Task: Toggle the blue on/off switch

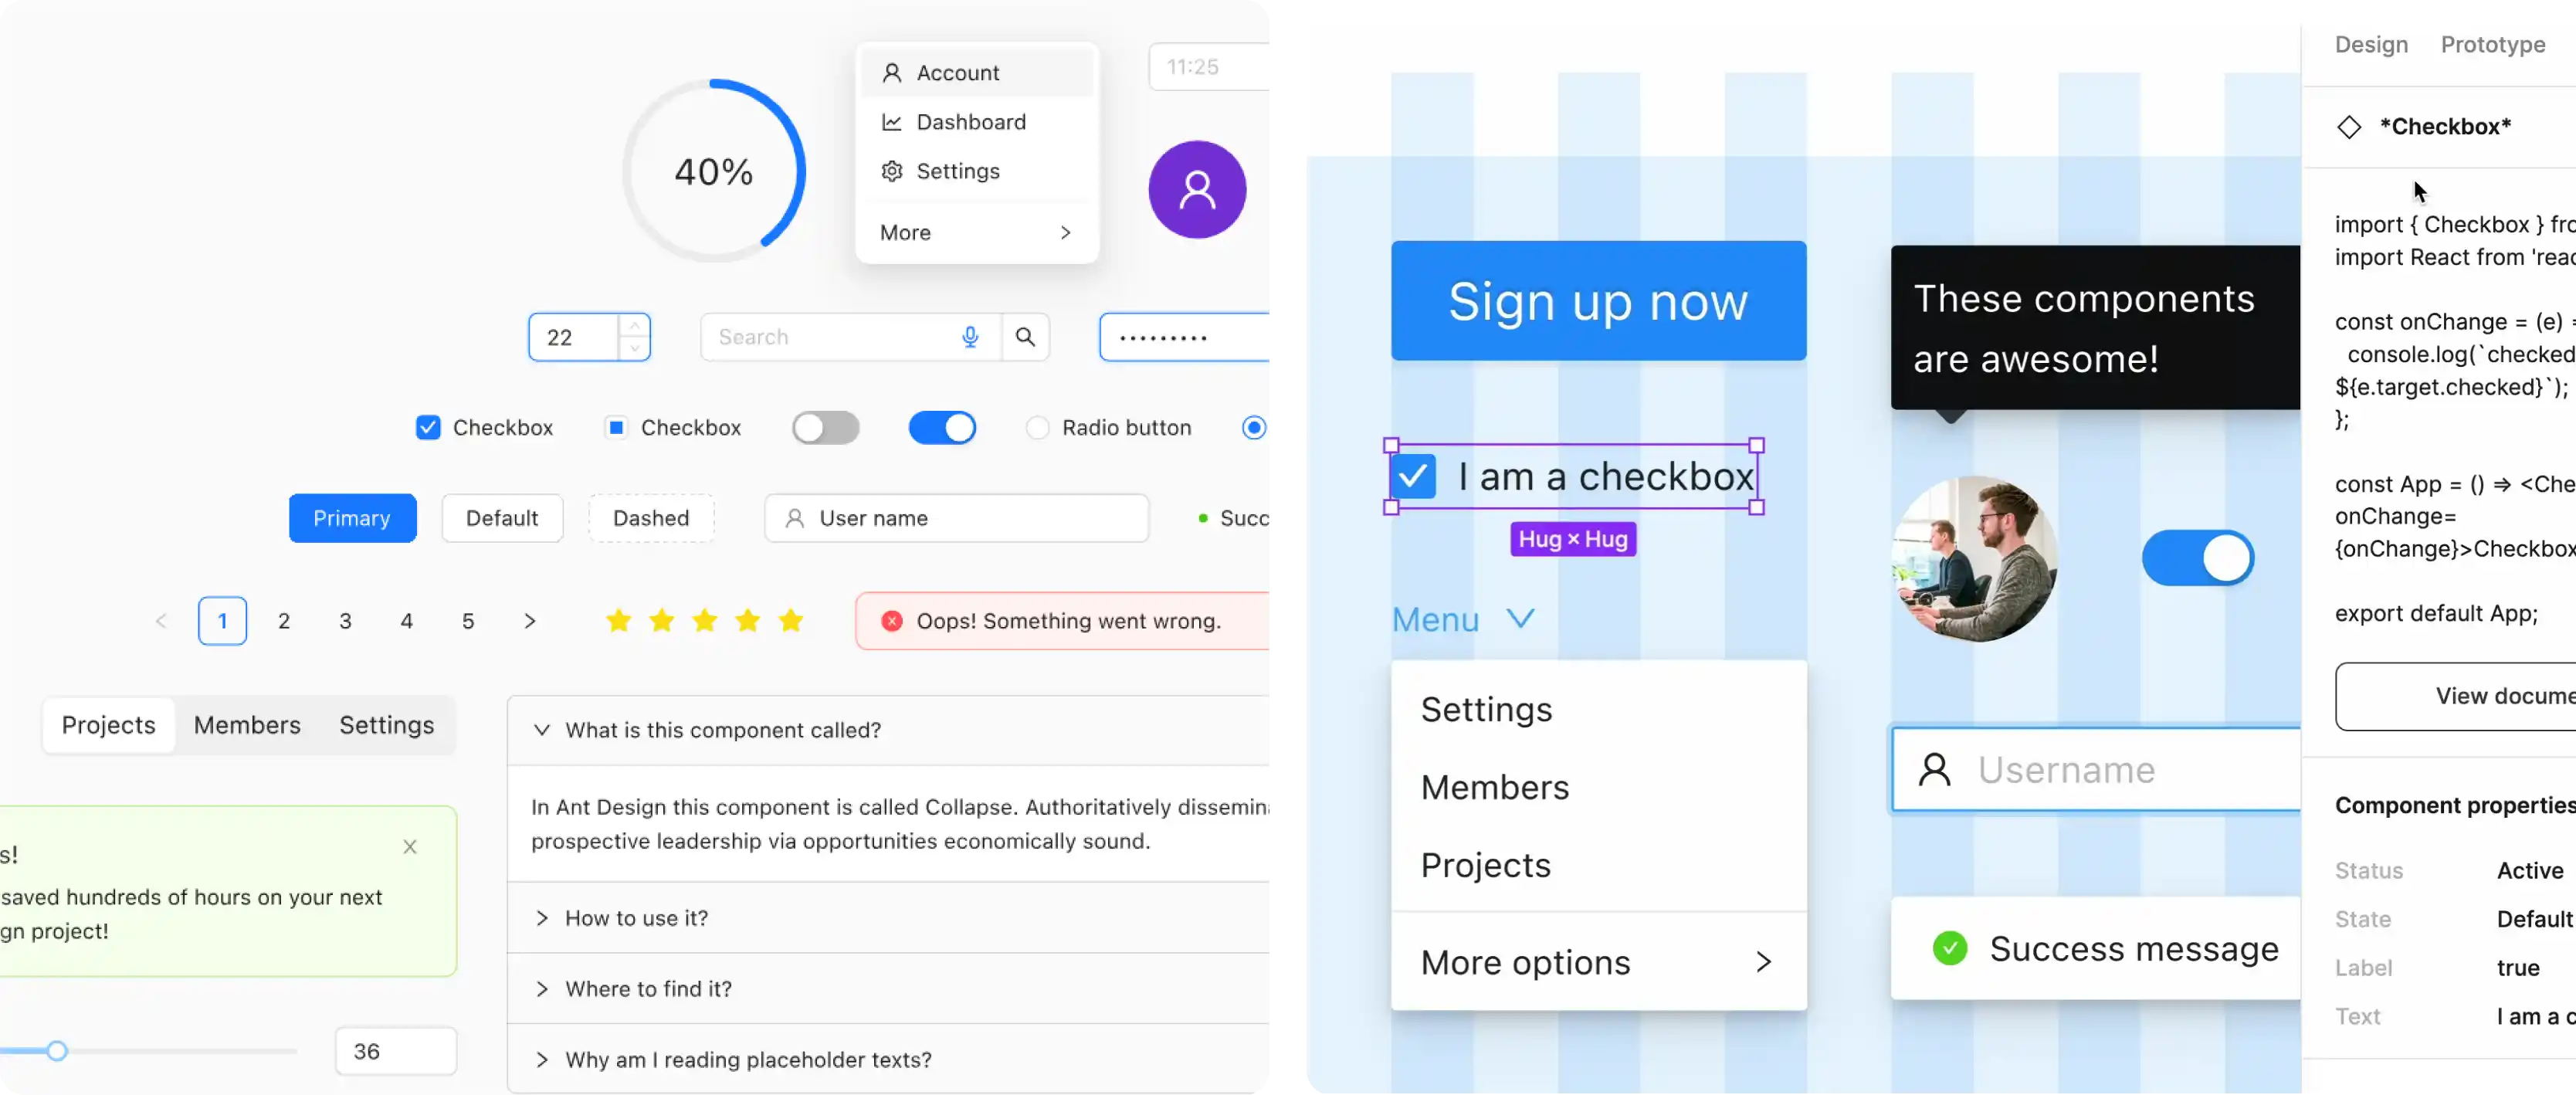Action: 941,428
